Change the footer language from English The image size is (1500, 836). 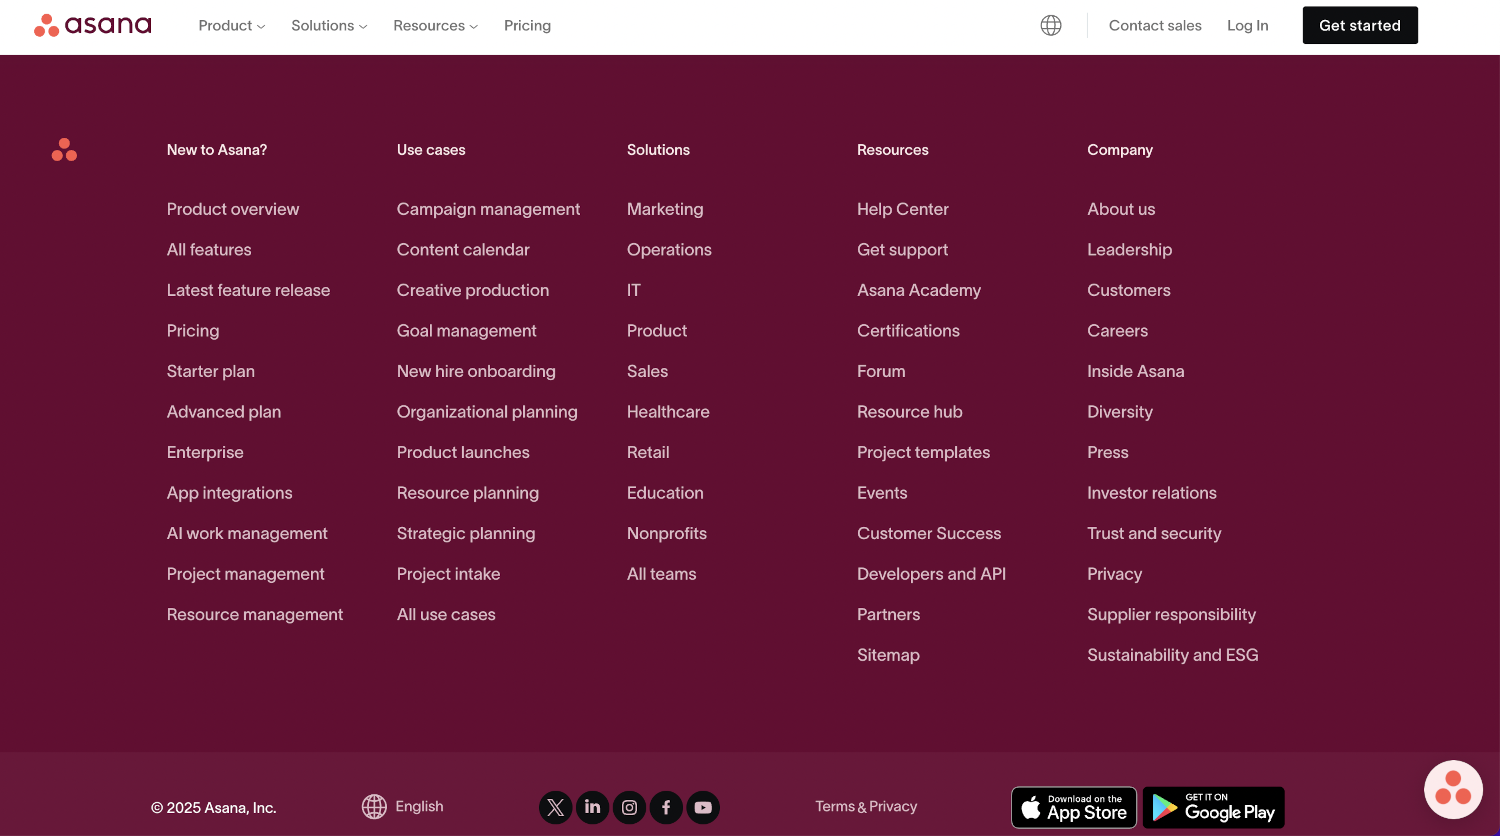click(419, 806)
